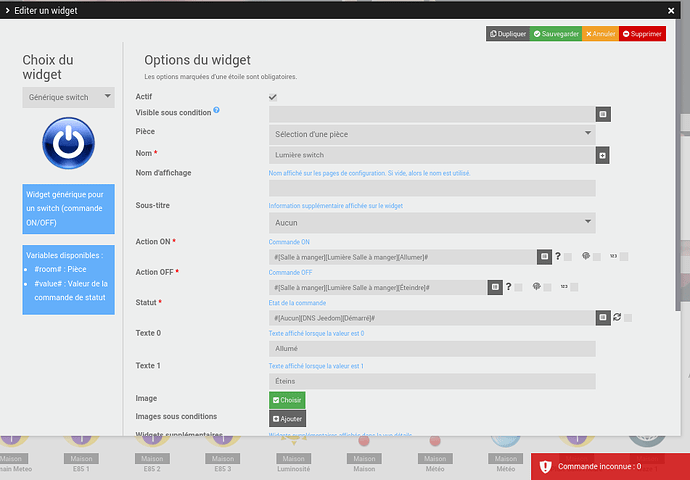The width and height of the screenshot is (690, 480).
Task: Select background E85 3 widget tile
Action: [223, 453]
